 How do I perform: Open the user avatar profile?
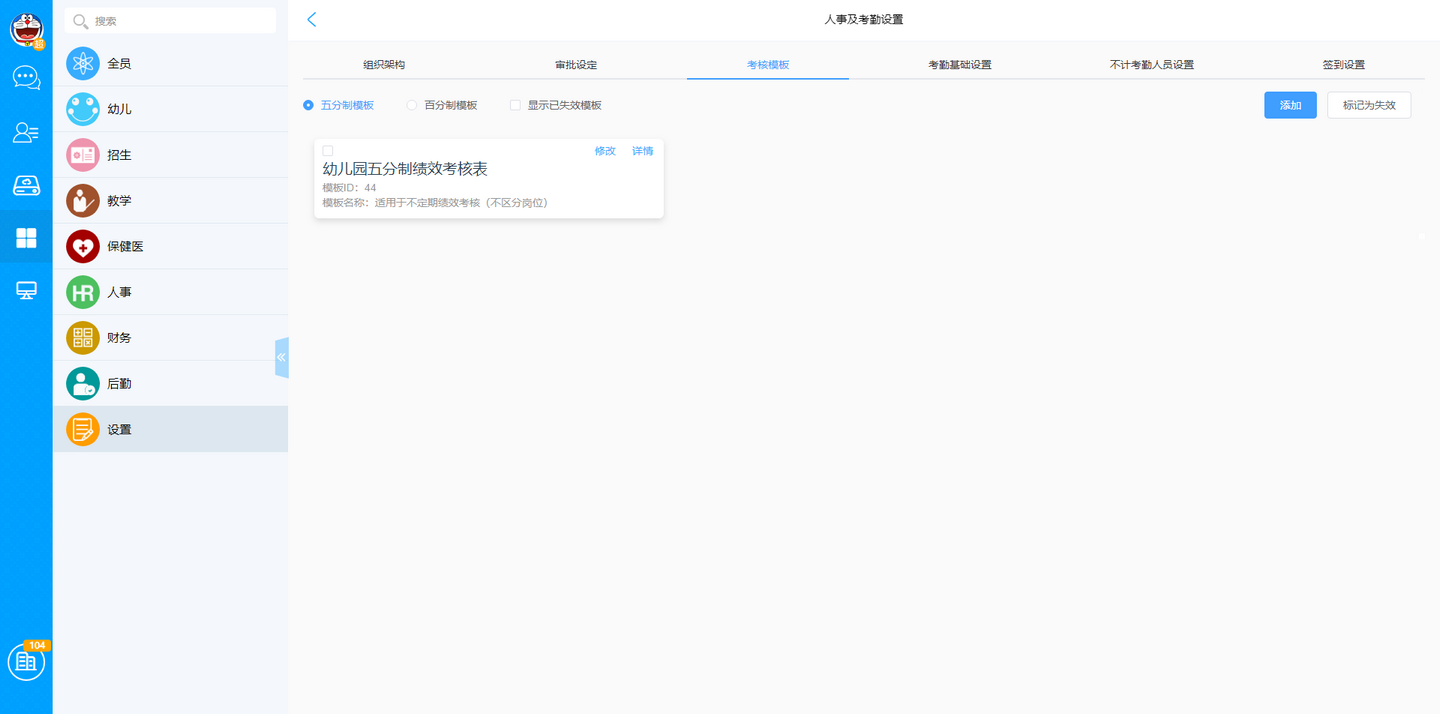point(27,30)
